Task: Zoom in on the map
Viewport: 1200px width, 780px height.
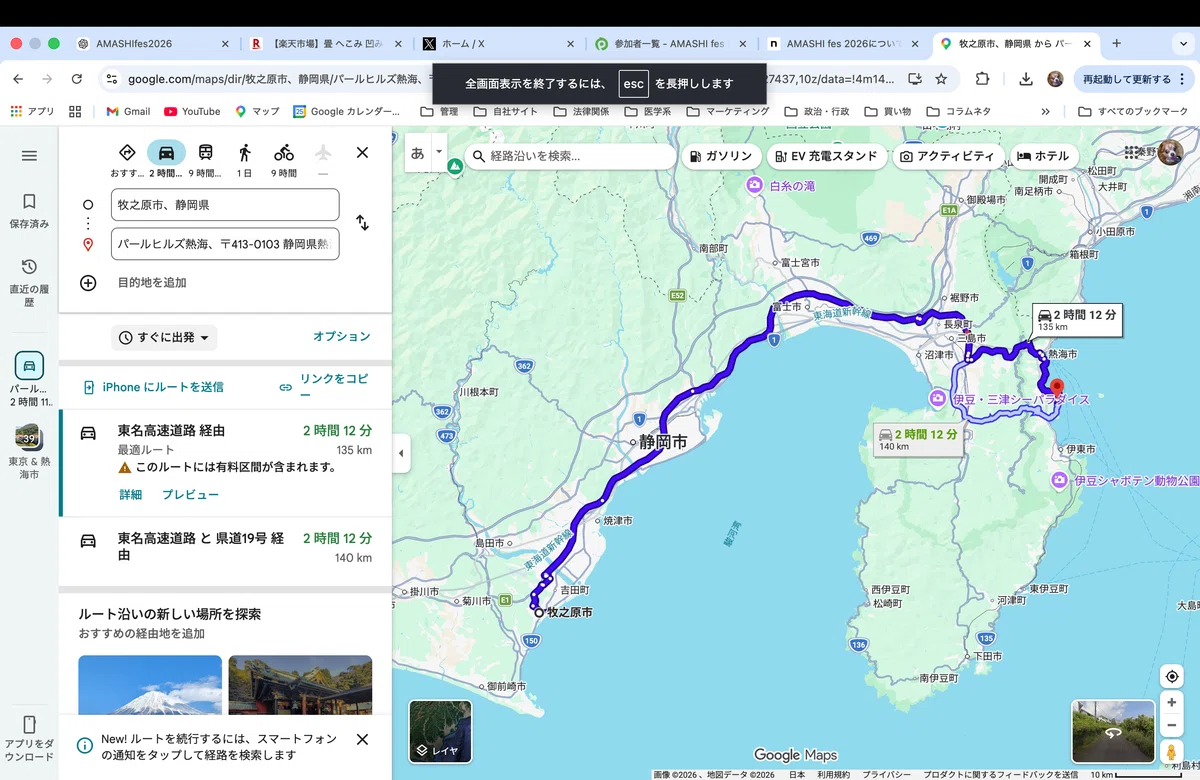Action: point(1172,703)
